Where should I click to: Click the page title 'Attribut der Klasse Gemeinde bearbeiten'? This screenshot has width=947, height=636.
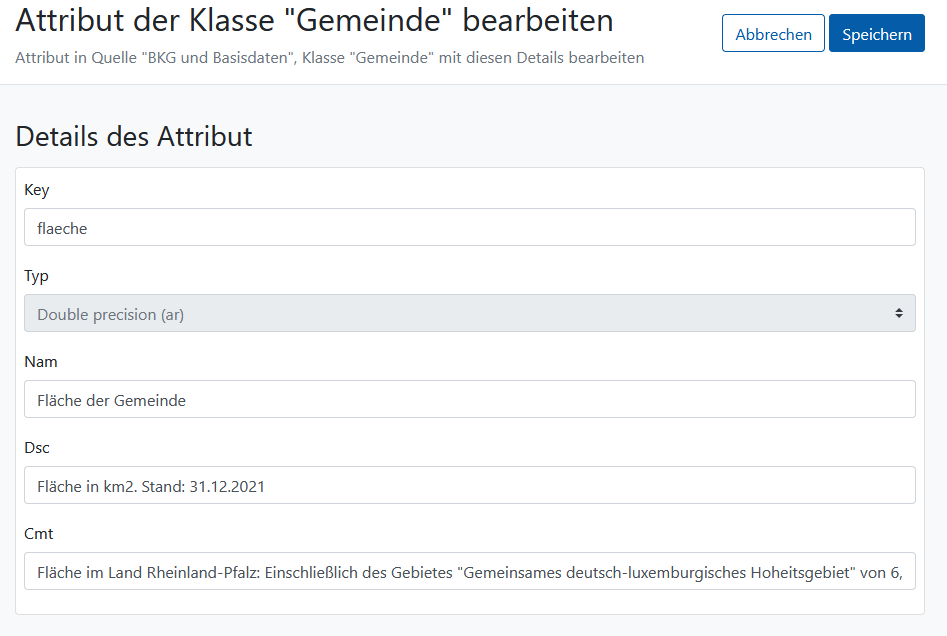point(314,20)
